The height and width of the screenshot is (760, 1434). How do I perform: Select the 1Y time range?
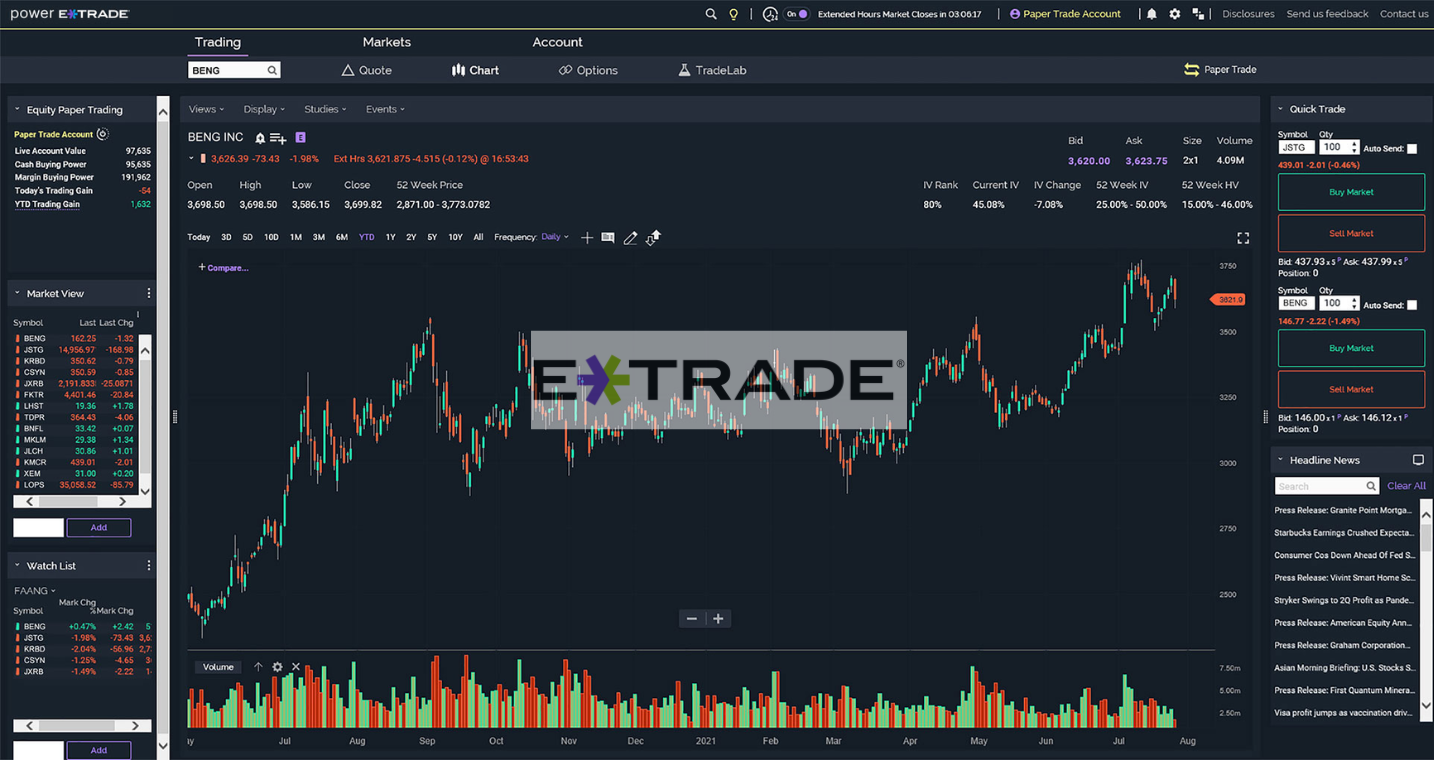coord(391,237)
